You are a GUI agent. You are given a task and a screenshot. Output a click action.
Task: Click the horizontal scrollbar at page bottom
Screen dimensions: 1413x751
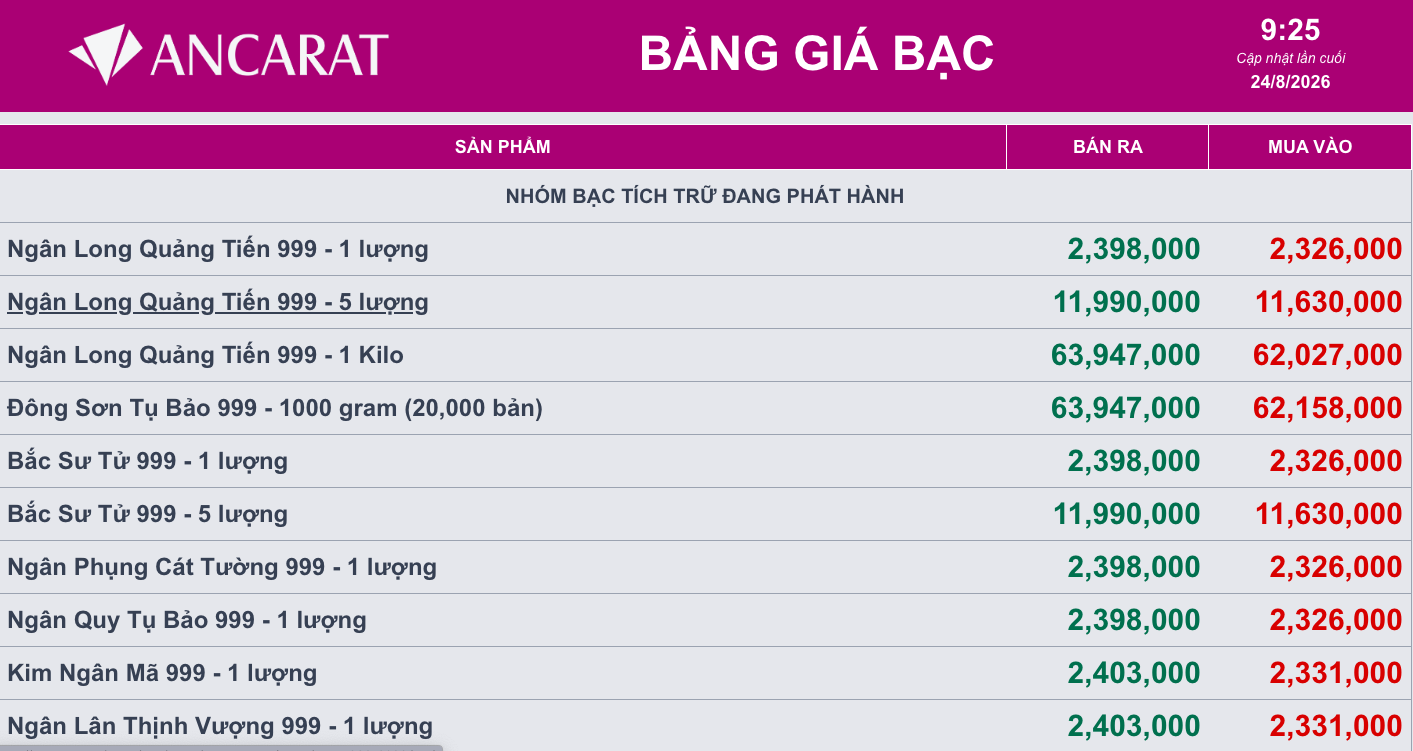coord(222,747)
